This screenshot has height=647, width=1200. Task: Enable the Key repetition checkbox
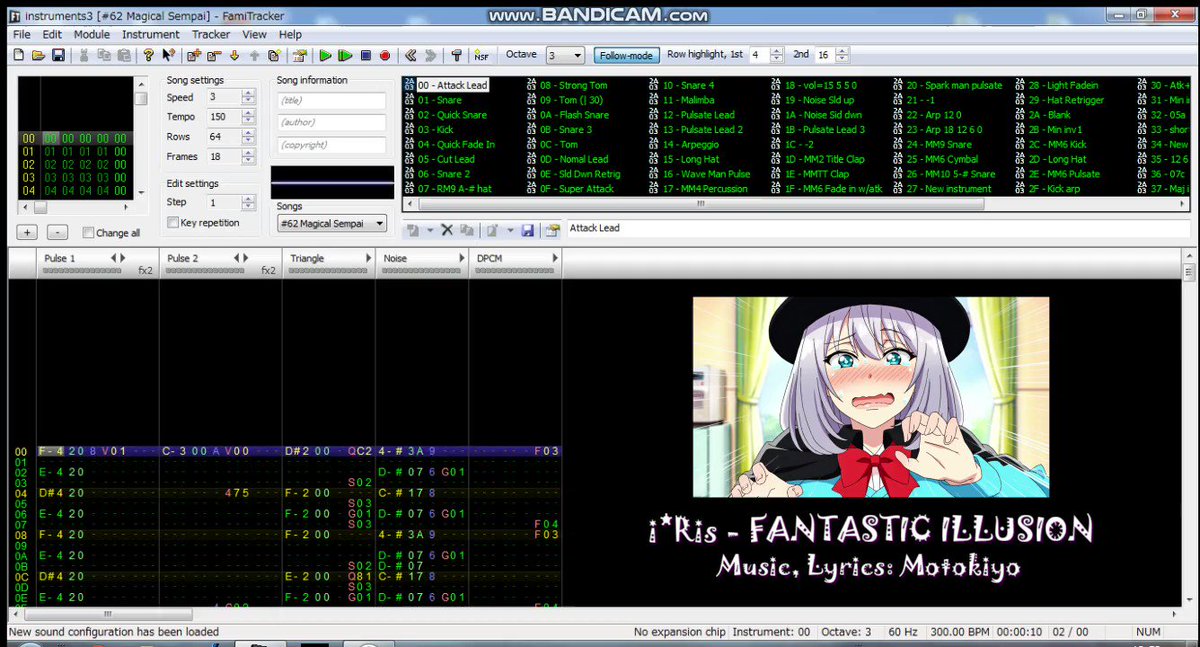[x=173, y=222]
